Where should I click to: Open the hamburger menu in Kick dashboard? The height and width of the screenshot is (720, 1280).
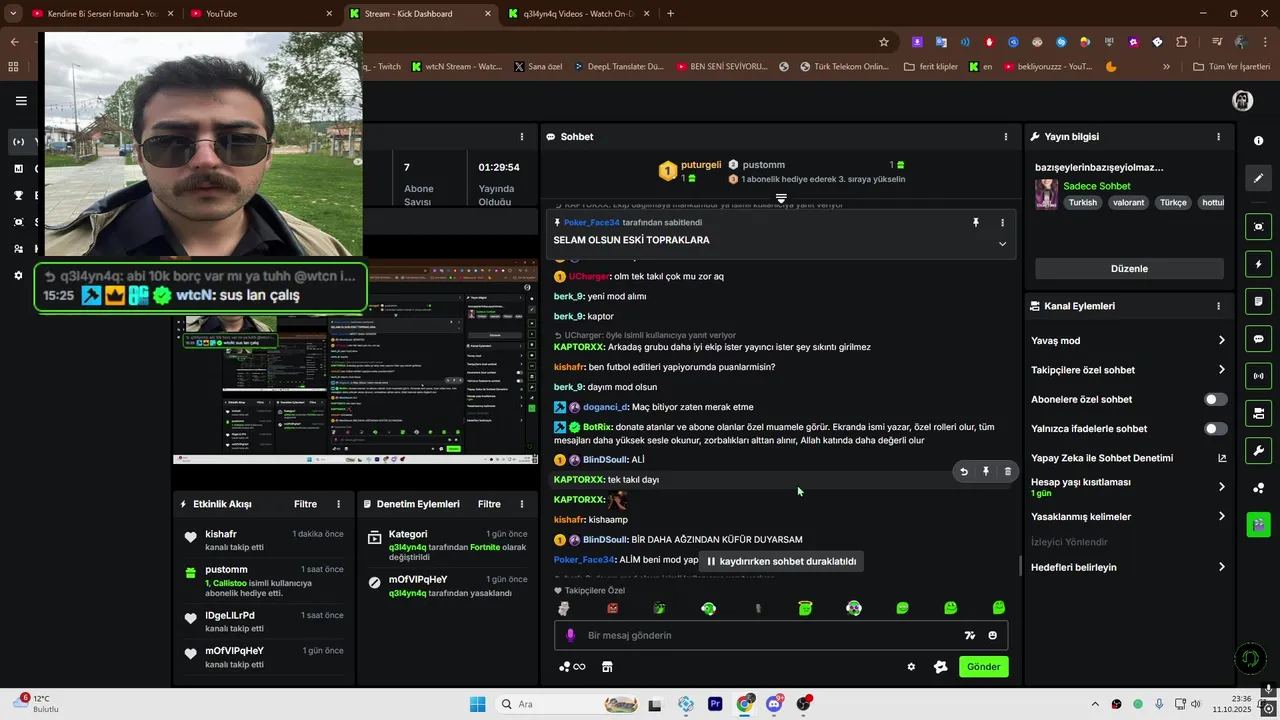point(21,101)
